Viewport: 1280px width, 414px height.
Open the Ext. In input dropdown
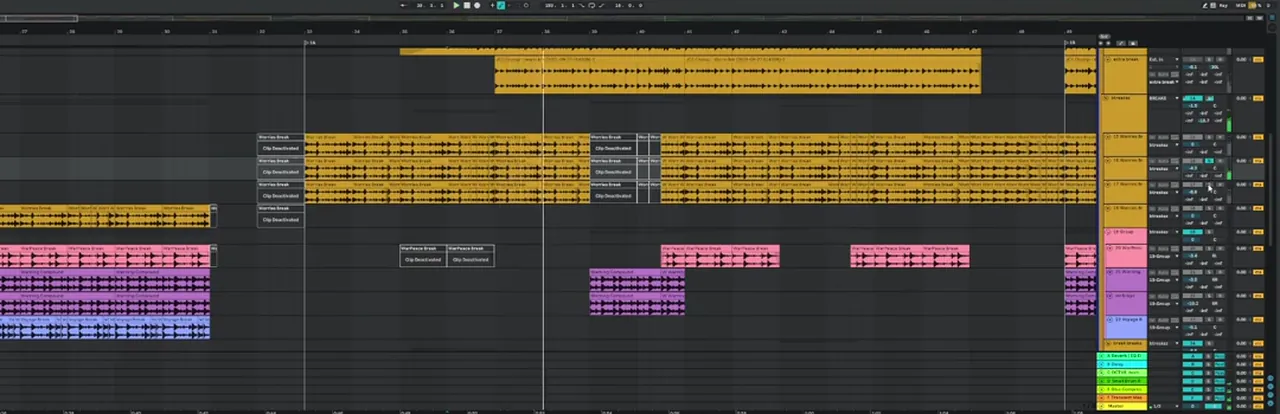point(1163,60)
